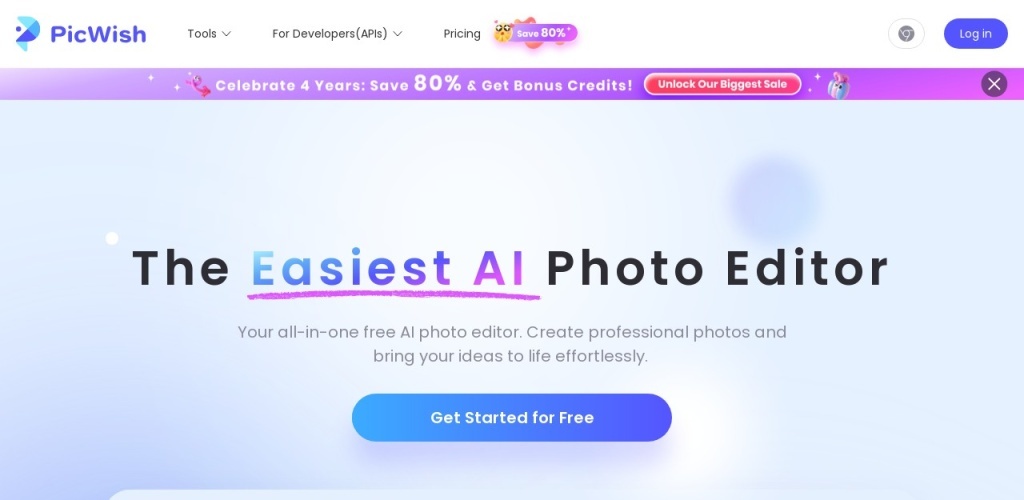This screenshot has height=500, width=1024.
Task: Click the subtitle about free AI photo editor
Action: 511,344
